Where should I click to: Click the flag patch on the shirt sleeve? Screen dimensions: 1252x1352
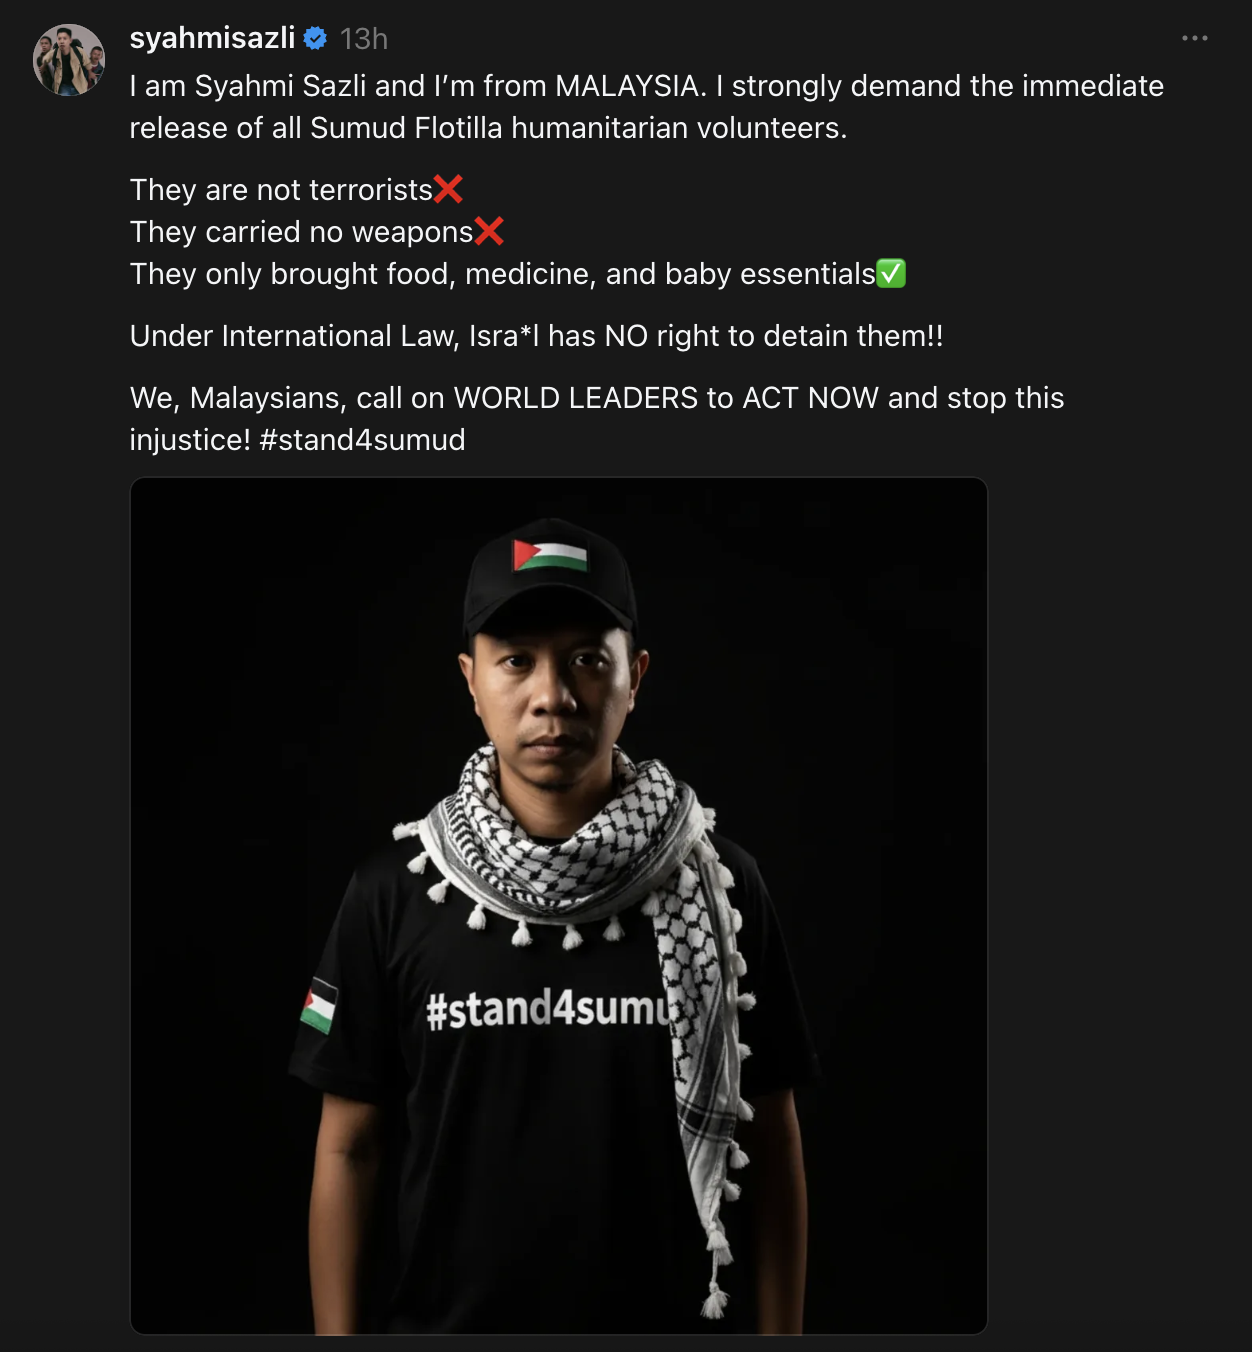319,1004
